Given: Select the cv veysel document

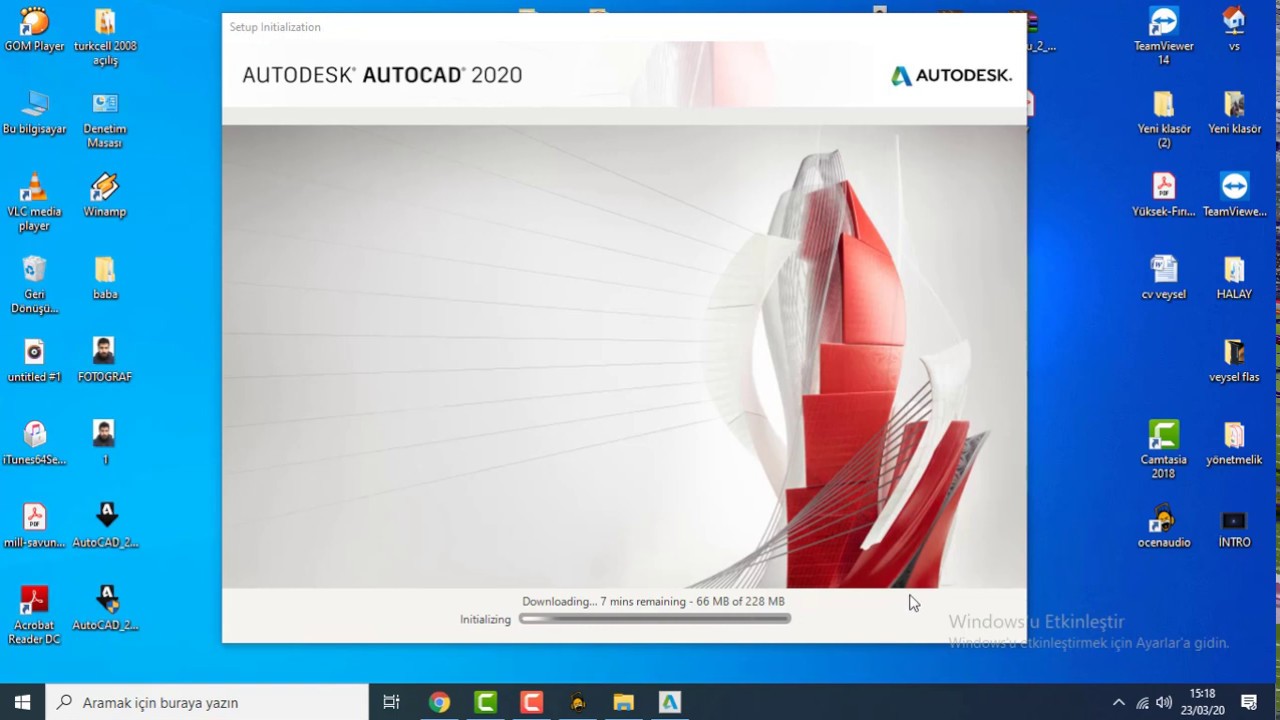Looking at the screenshot, I should [x=1164, y=278].
